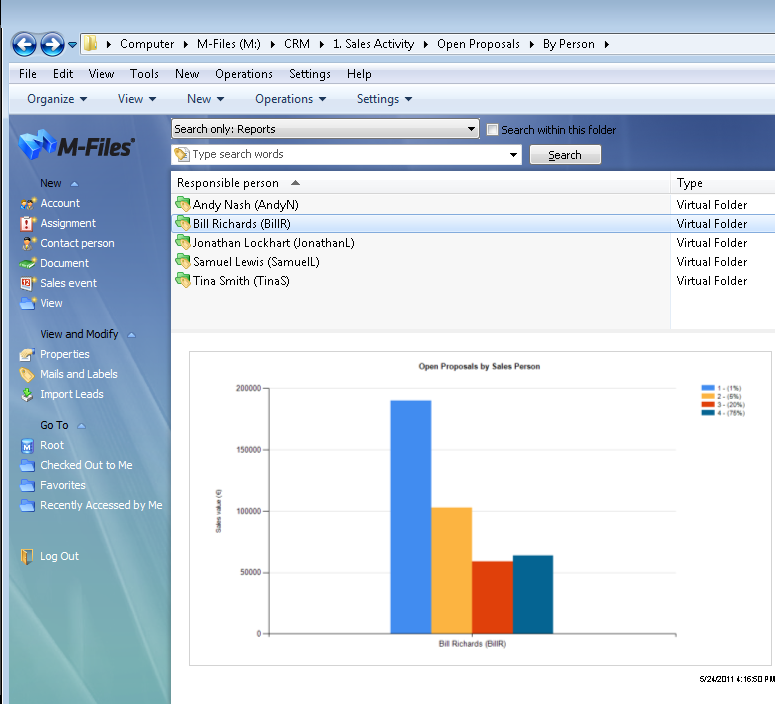775x704 pixels.
Task: Click the Mails and Labels tag icon
Action: [x=27, y=374]
